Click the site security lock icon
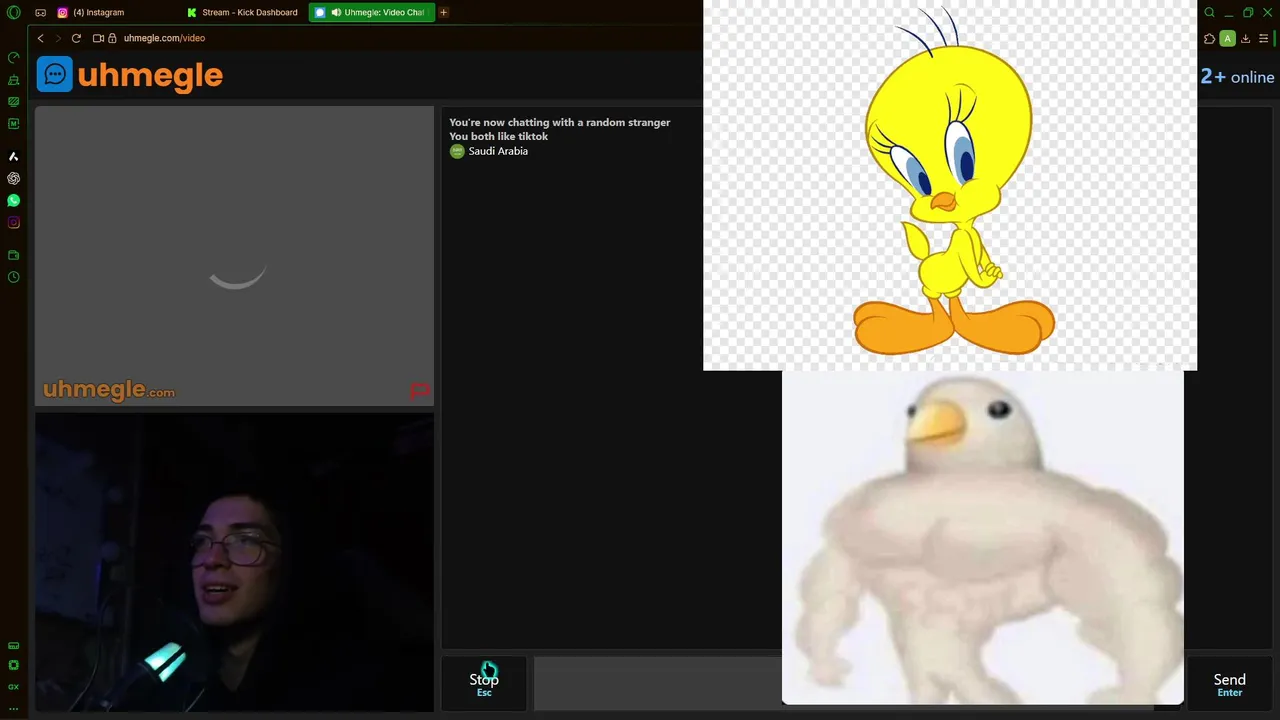This screenshot has width=1280, height=720. [112, 38]
